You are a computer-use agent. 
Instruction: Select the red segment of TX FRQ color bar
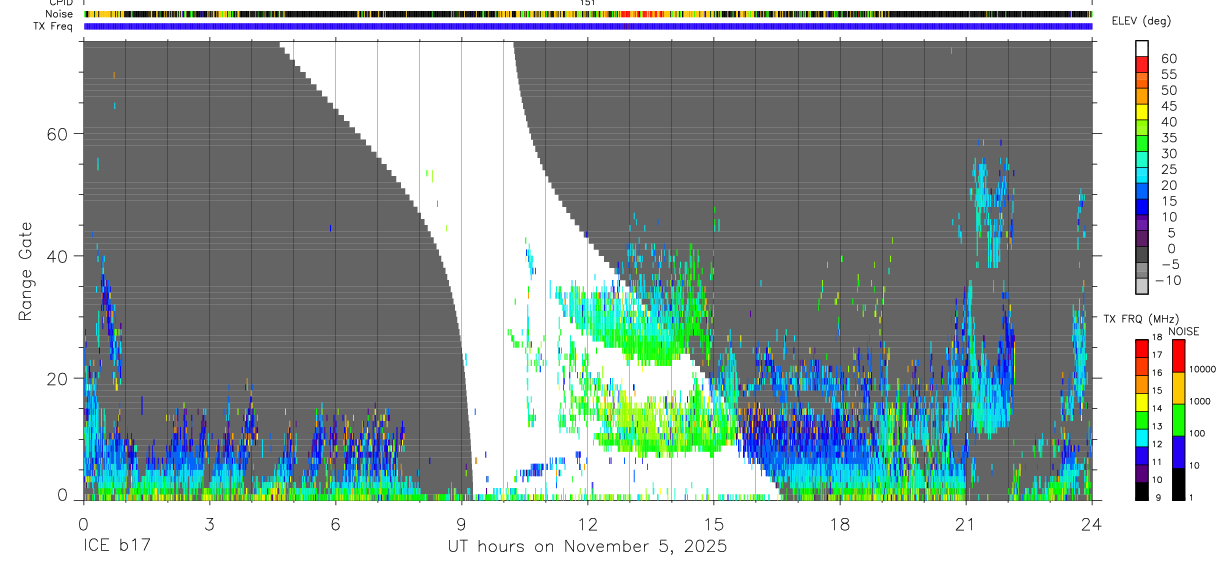[1142, 349]
